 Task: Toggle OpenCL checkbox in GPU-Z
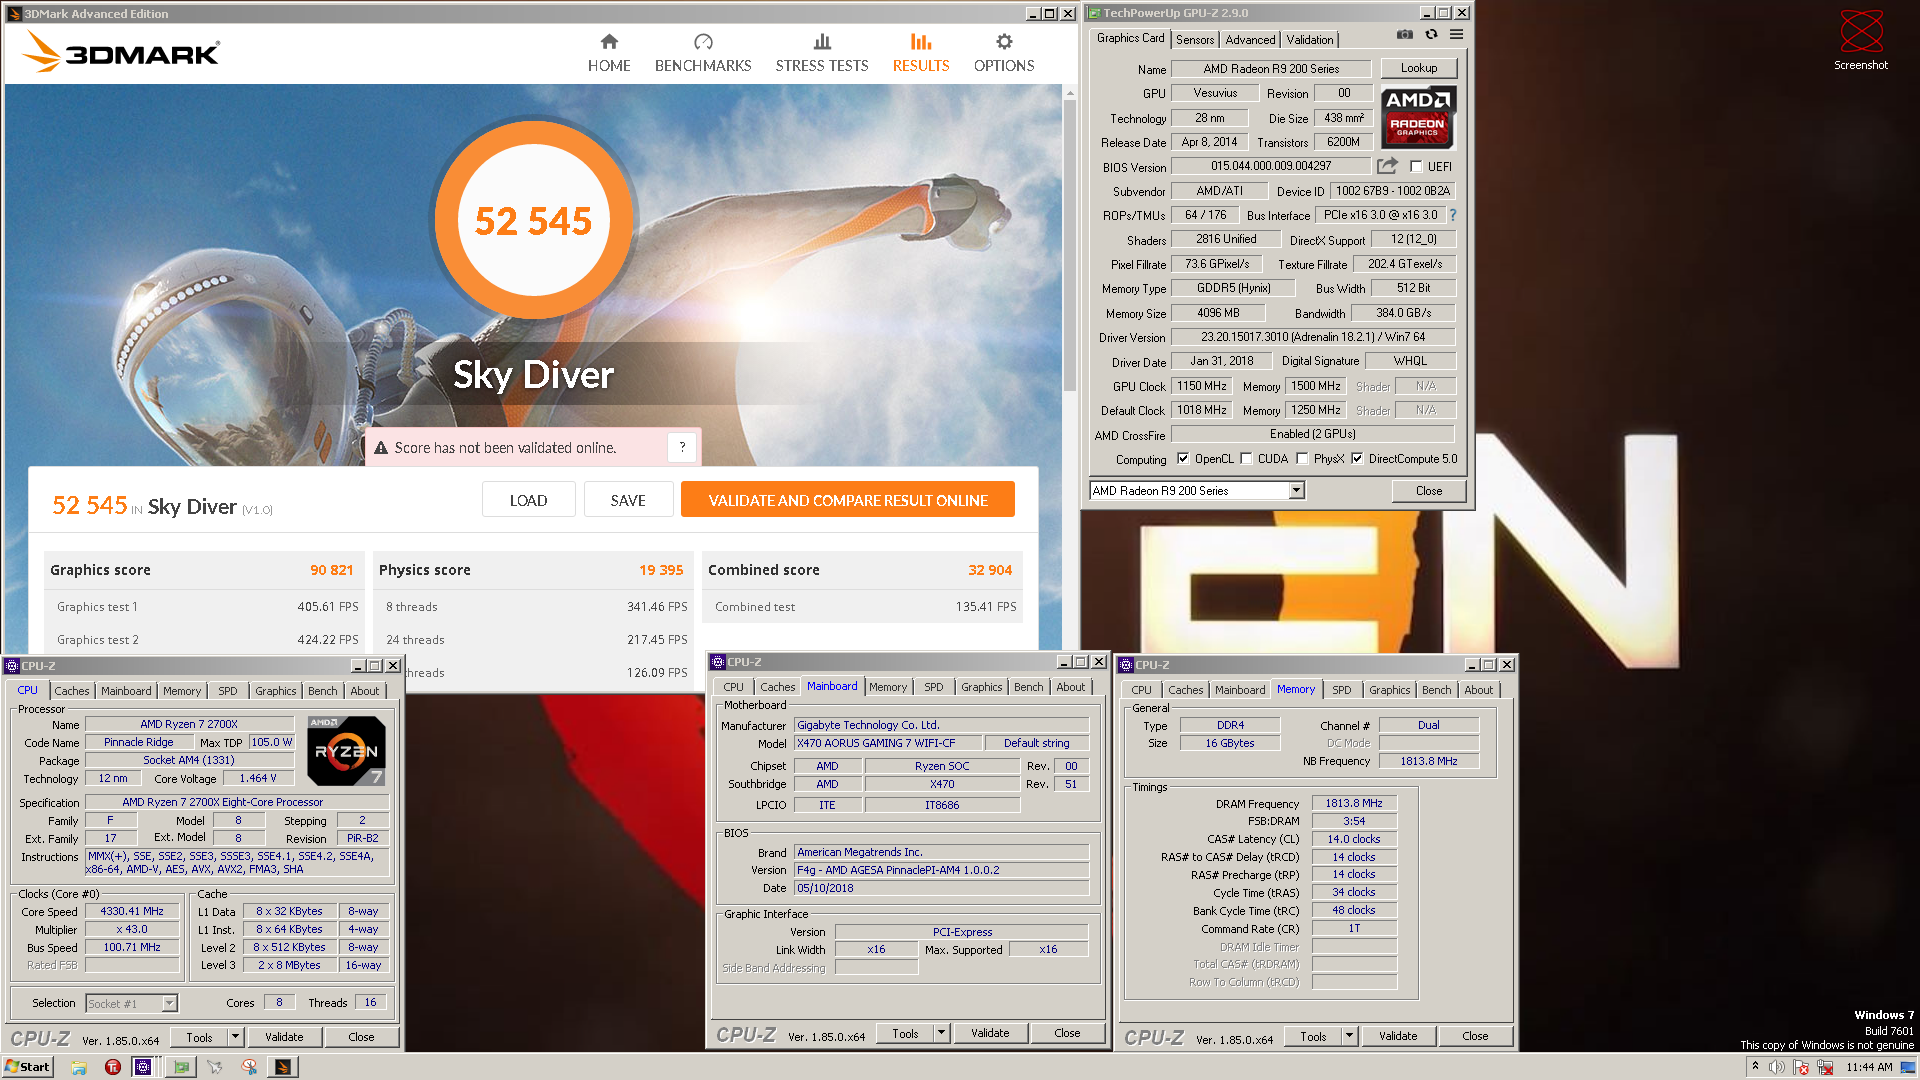click(1183, 459)
